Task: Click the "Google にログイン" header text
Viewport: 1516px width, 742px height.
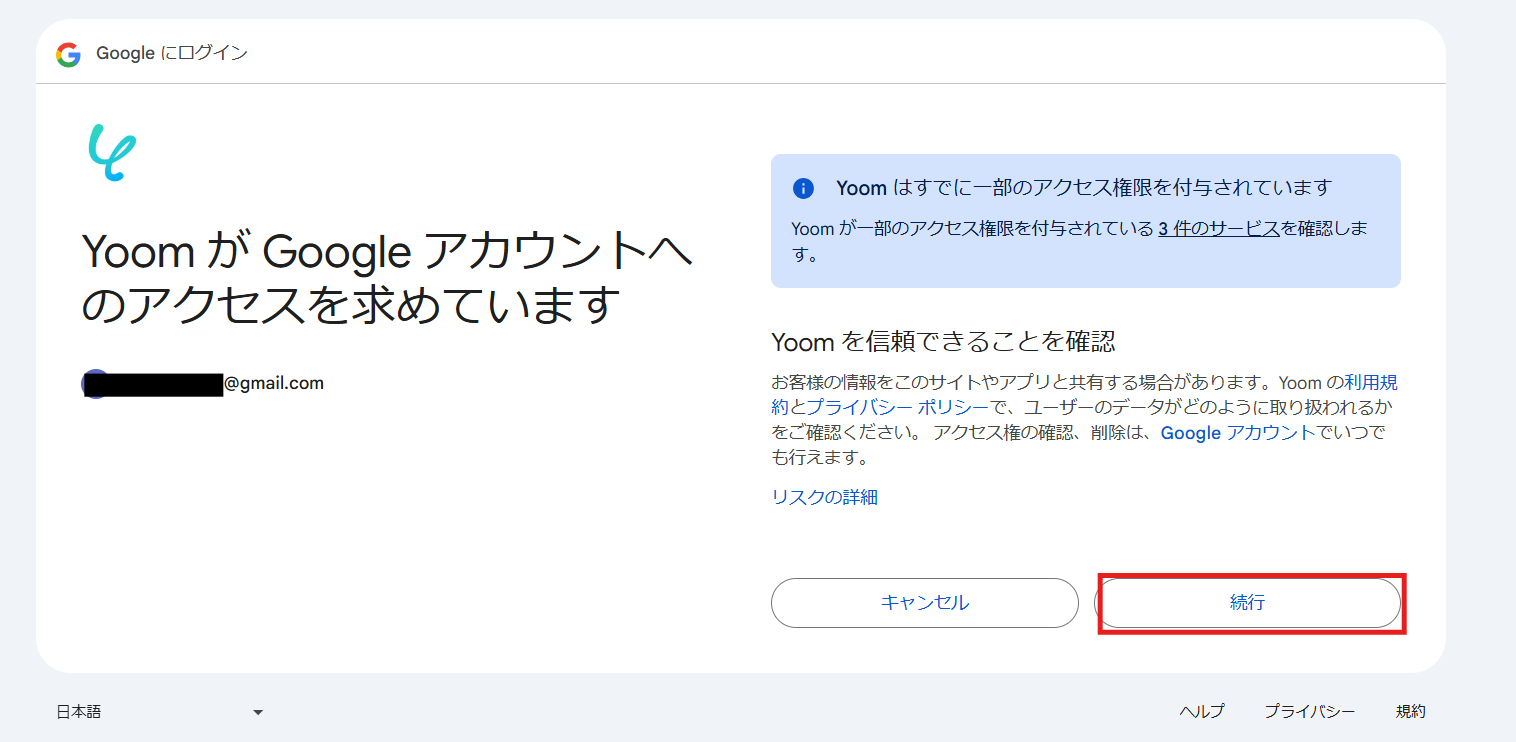Action: click(172, 54)
